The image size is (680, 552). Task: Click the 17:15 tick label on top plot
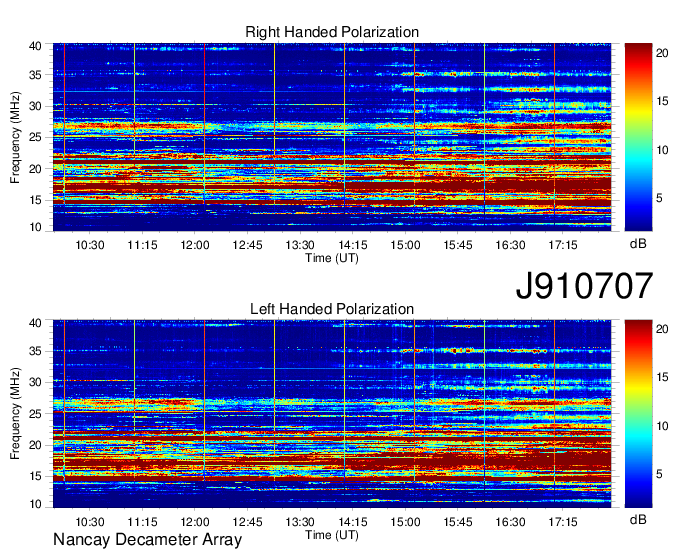click(x=562, y=245)
